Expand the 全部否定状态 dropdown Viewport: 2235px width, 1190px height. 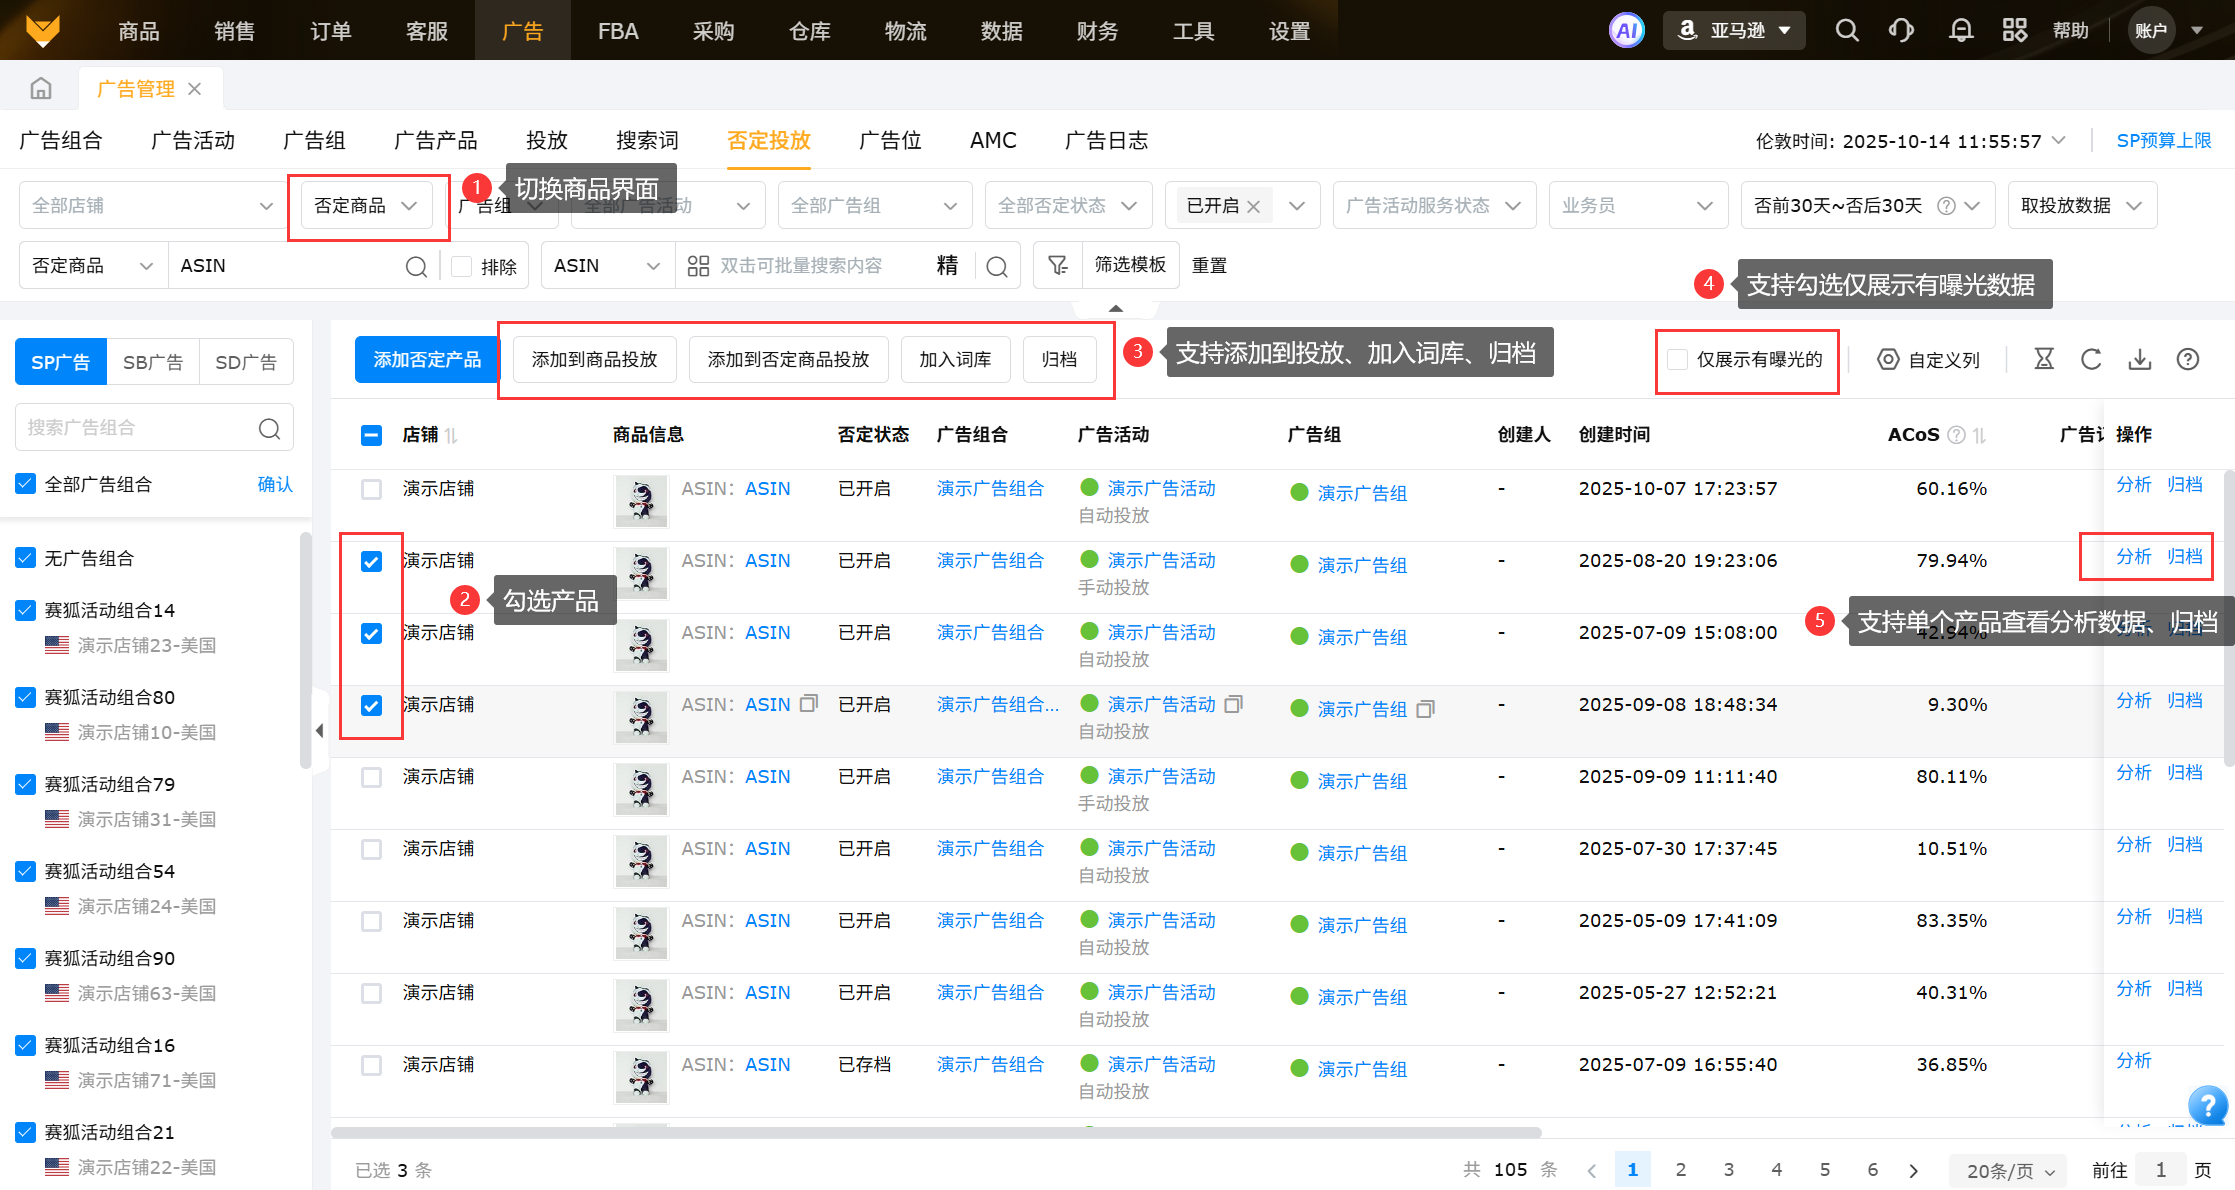click(x=1067, y=205)
